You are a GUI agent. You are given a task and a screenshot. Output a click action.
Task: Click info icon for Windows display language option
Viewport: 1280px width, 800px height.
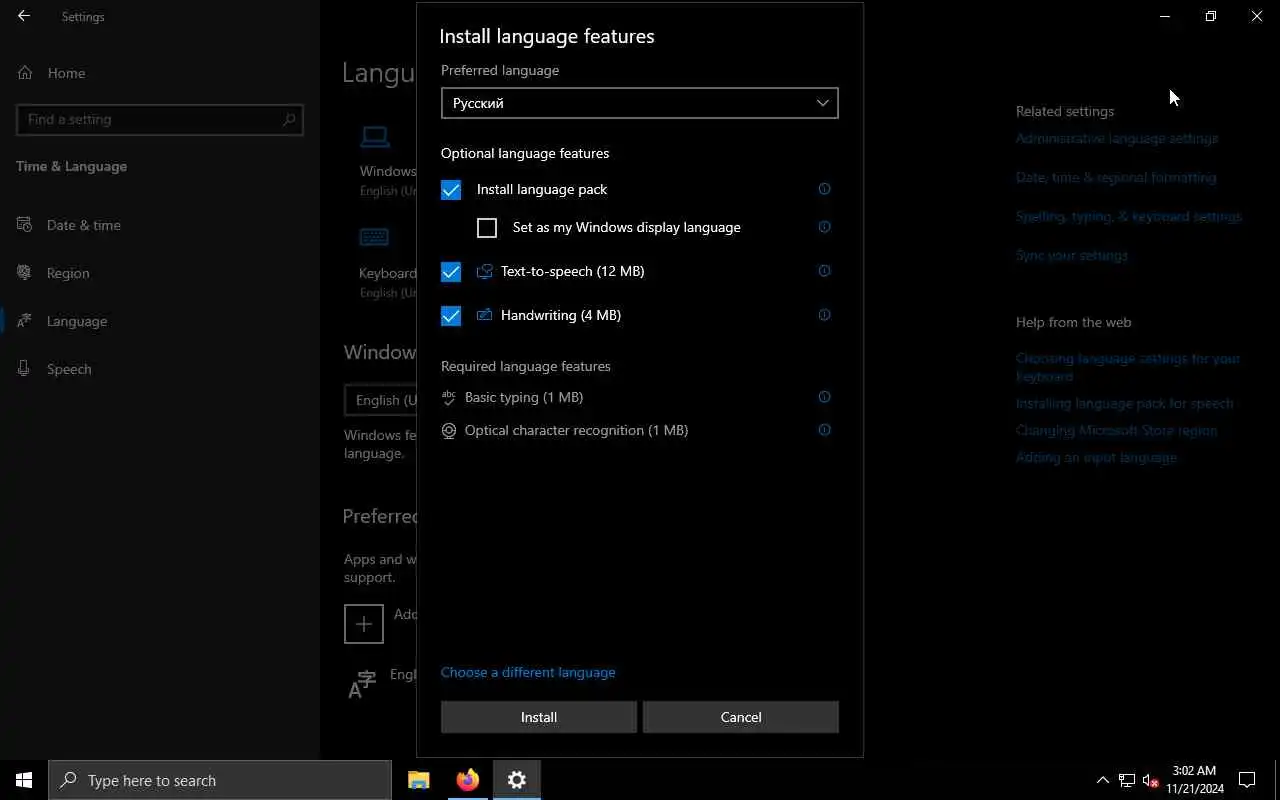coord(824,227)
